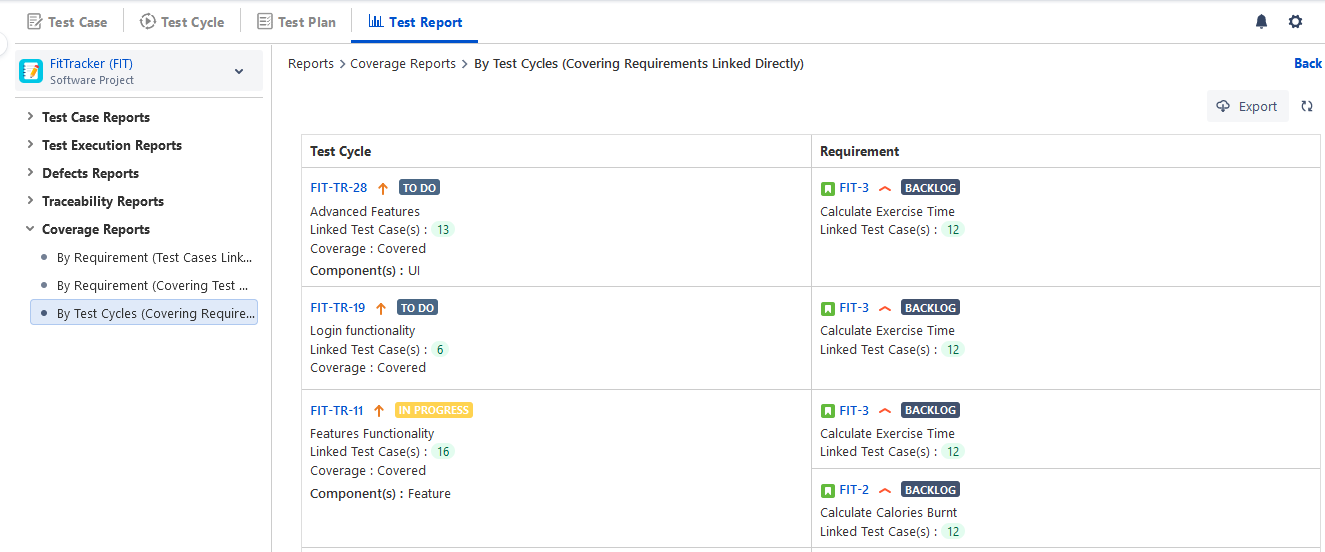Click the FitTracker project logo icon
Screen dimensions: 1325x552
point(32,71)
